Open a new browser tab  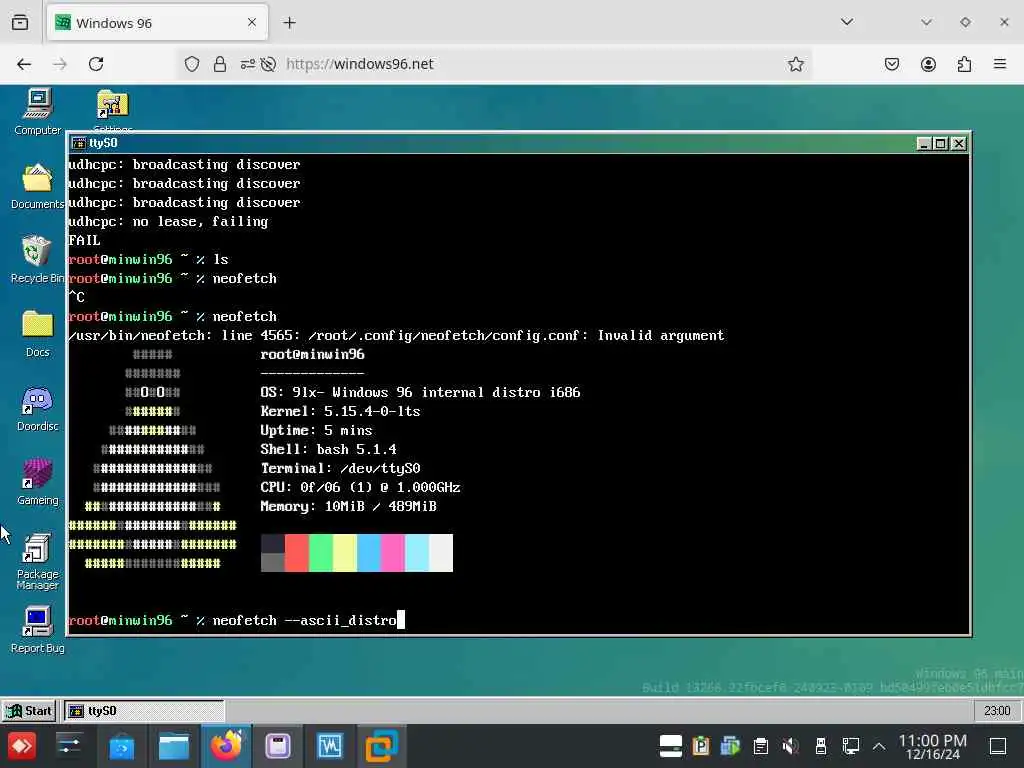(290, 23)
